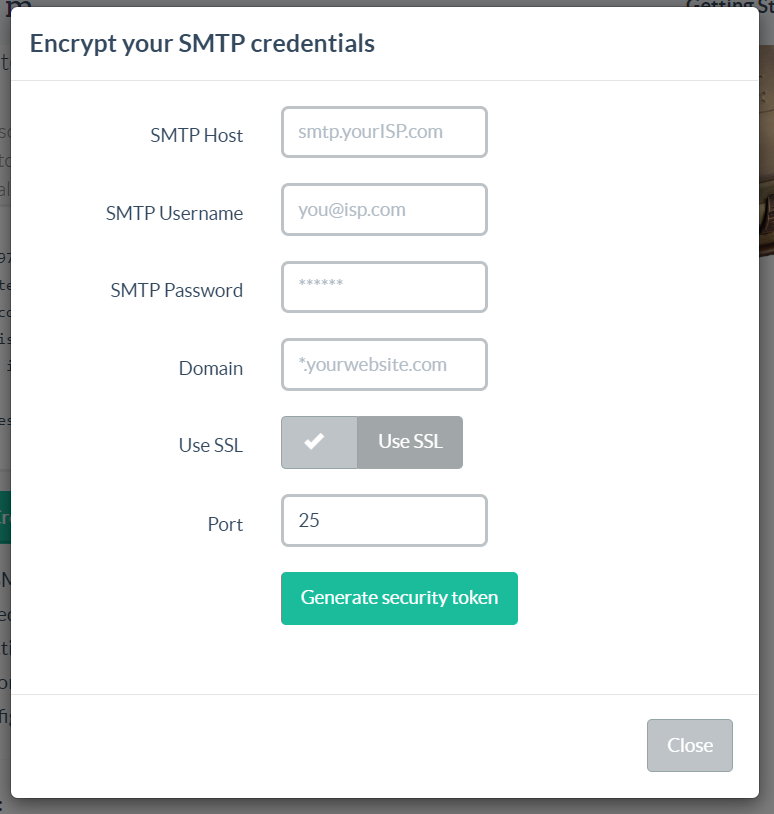Click the Domain label
This screenshot has height=814, width=774.
coord(210,368)
